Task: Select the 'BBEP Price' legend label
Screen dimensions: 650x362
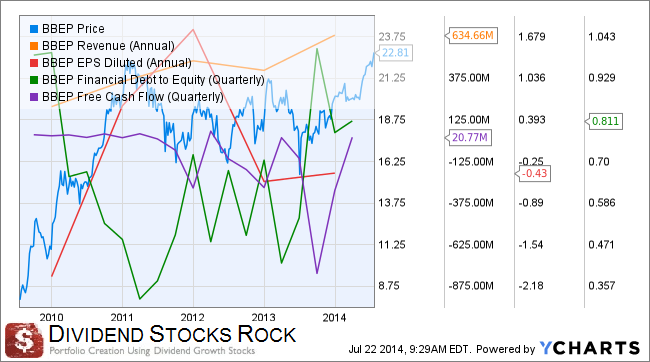Action: [x=73, y=29]
